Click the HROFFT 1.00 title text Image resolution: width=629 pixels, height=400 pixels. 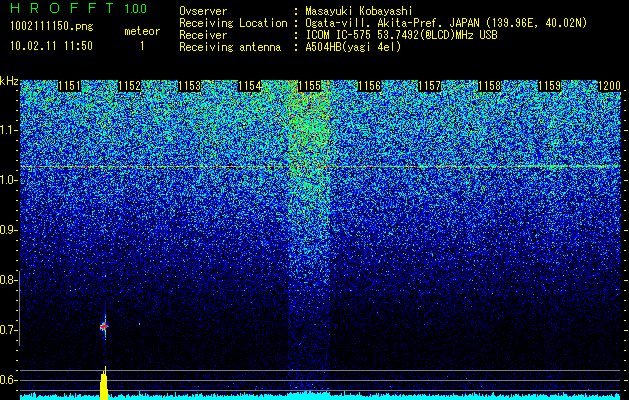click(78, 8)
